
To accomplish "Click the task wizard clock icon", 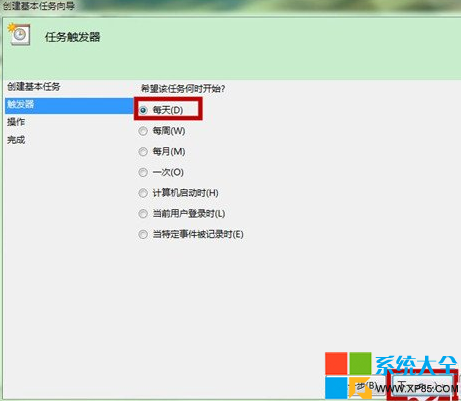I will point(19,34).
